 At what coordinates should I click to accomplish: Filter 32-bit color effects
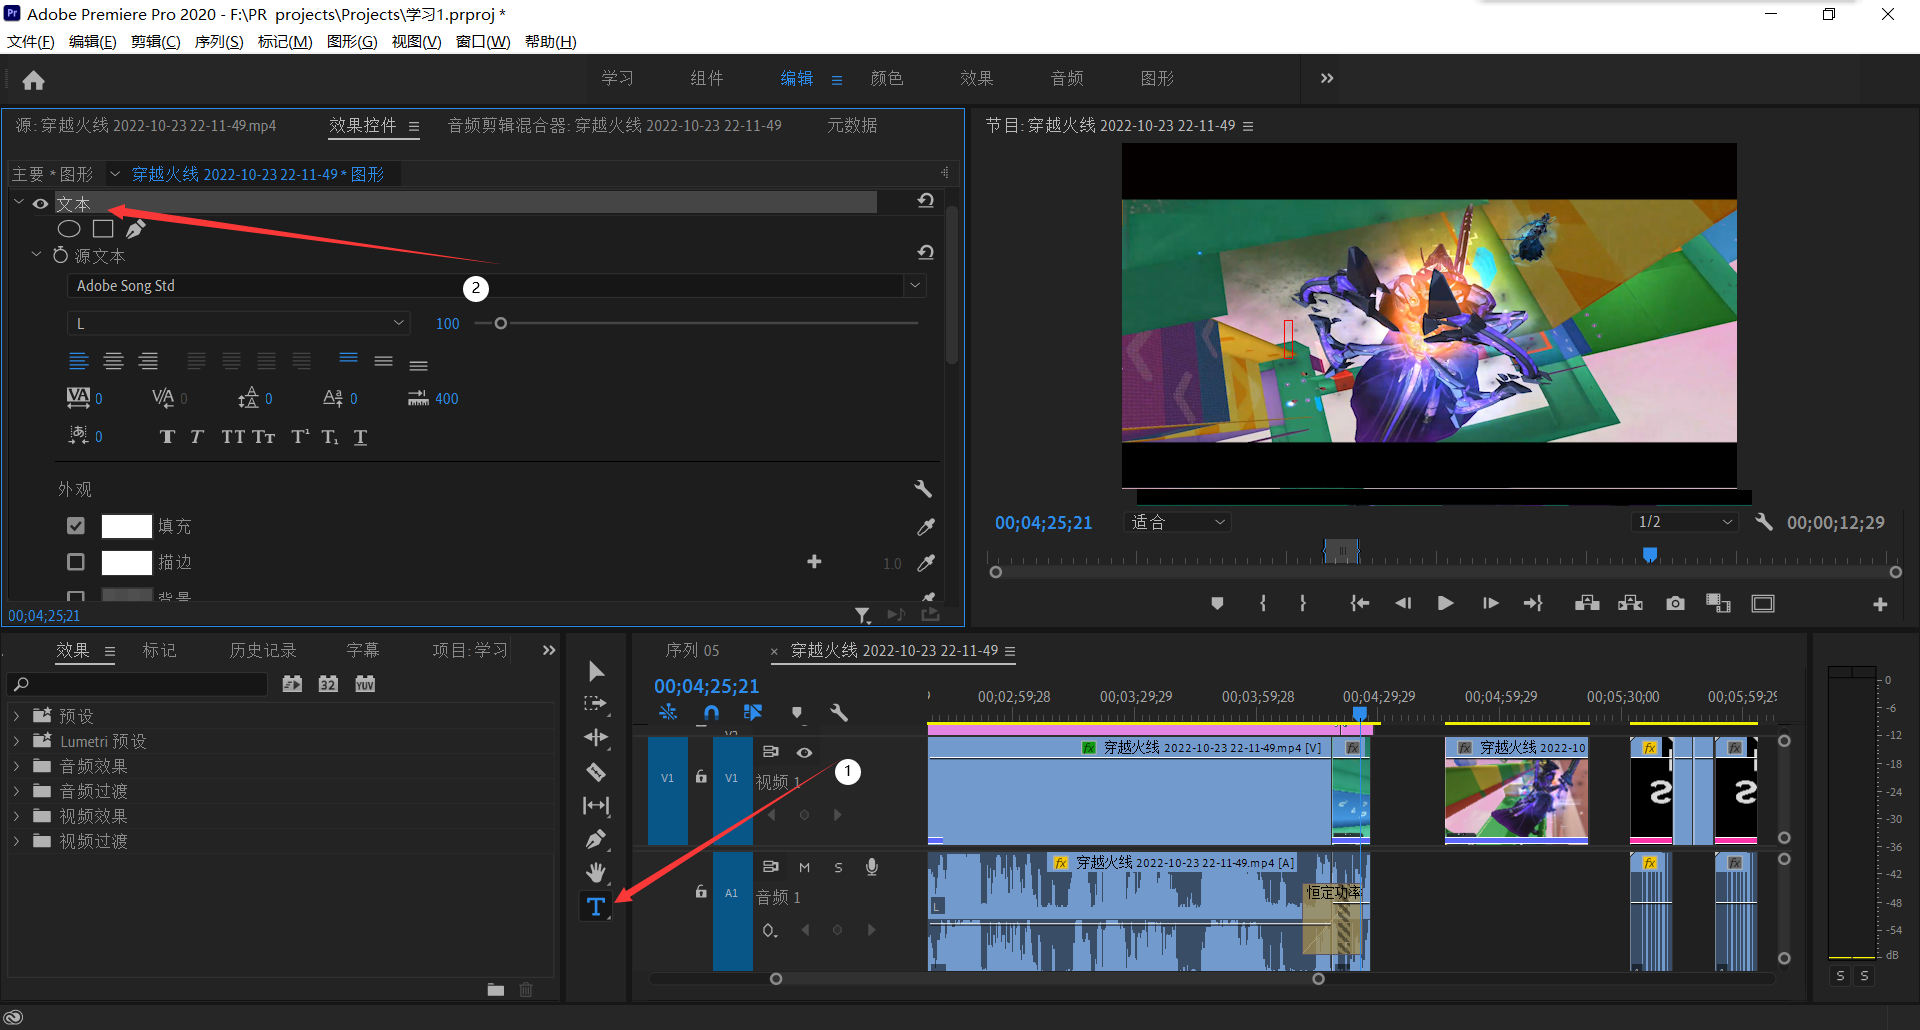pos(328,684)
